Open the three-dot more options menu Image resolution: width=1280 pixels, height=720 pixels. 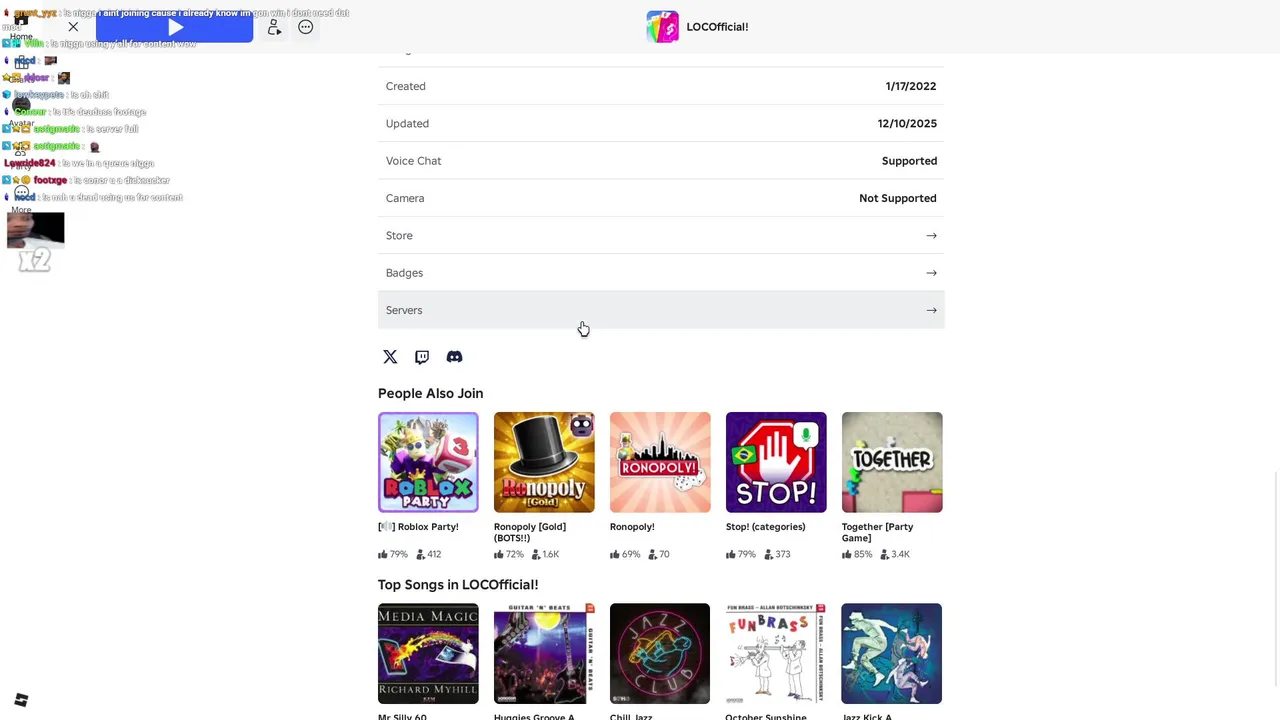pos(306,27)
